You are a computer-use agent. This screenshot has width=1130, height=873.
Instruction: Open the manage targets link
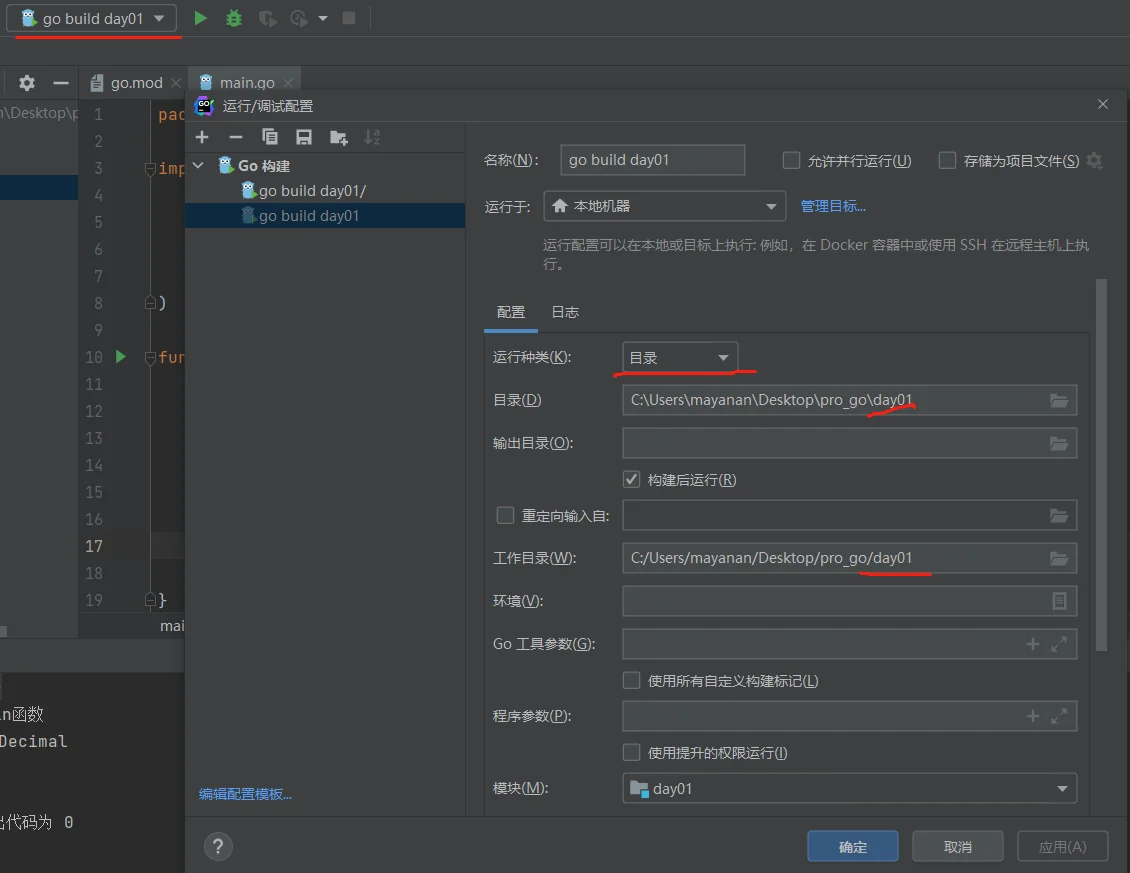(x=833, y=207)
